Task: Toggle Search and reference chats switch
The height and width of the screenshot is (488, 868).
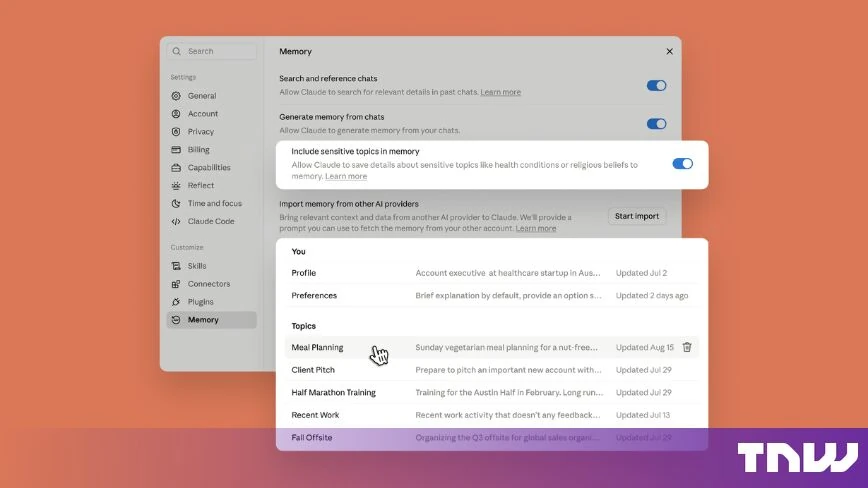Action: pos(656,85)
